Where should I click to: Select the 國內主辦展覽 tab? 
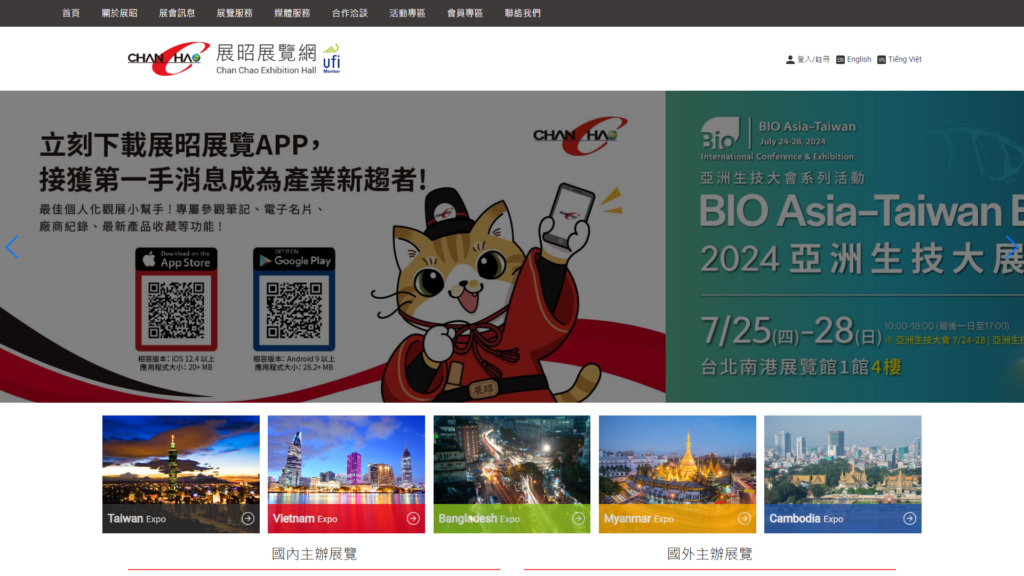pyautogui.click(x=314, y=554)
